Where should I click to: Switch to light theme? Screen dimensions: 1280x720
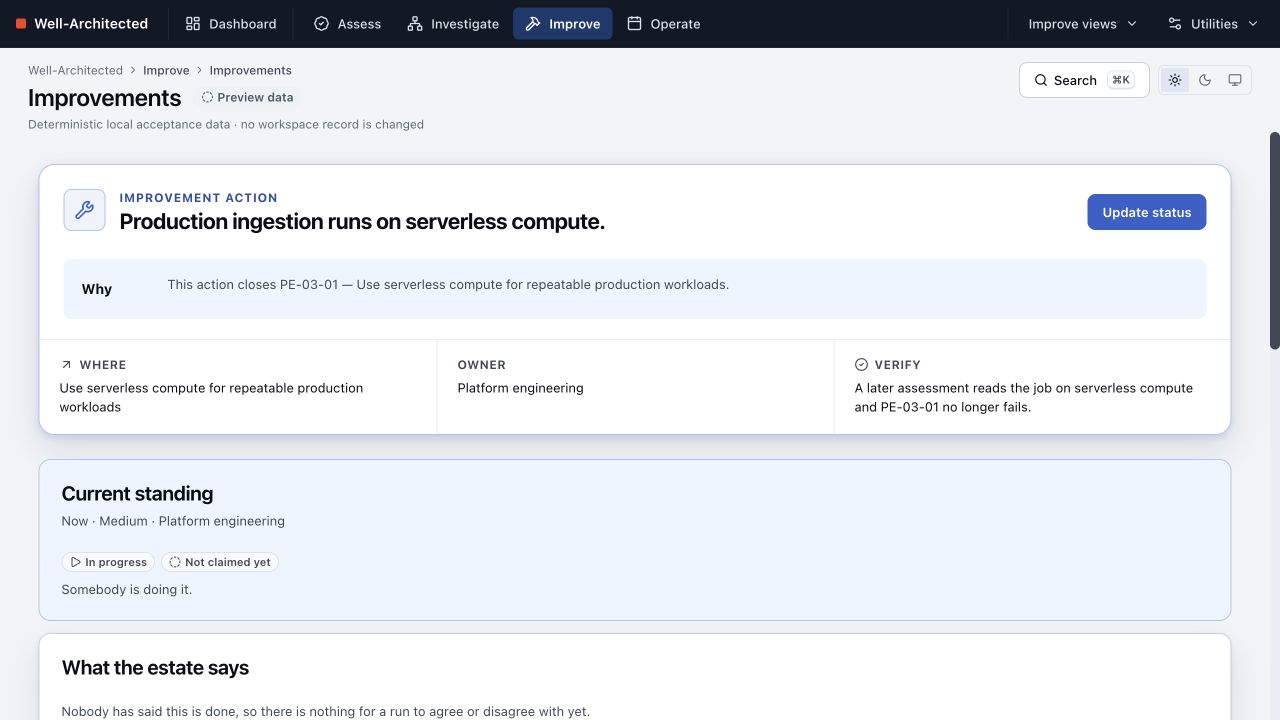tap(1175, 80)
